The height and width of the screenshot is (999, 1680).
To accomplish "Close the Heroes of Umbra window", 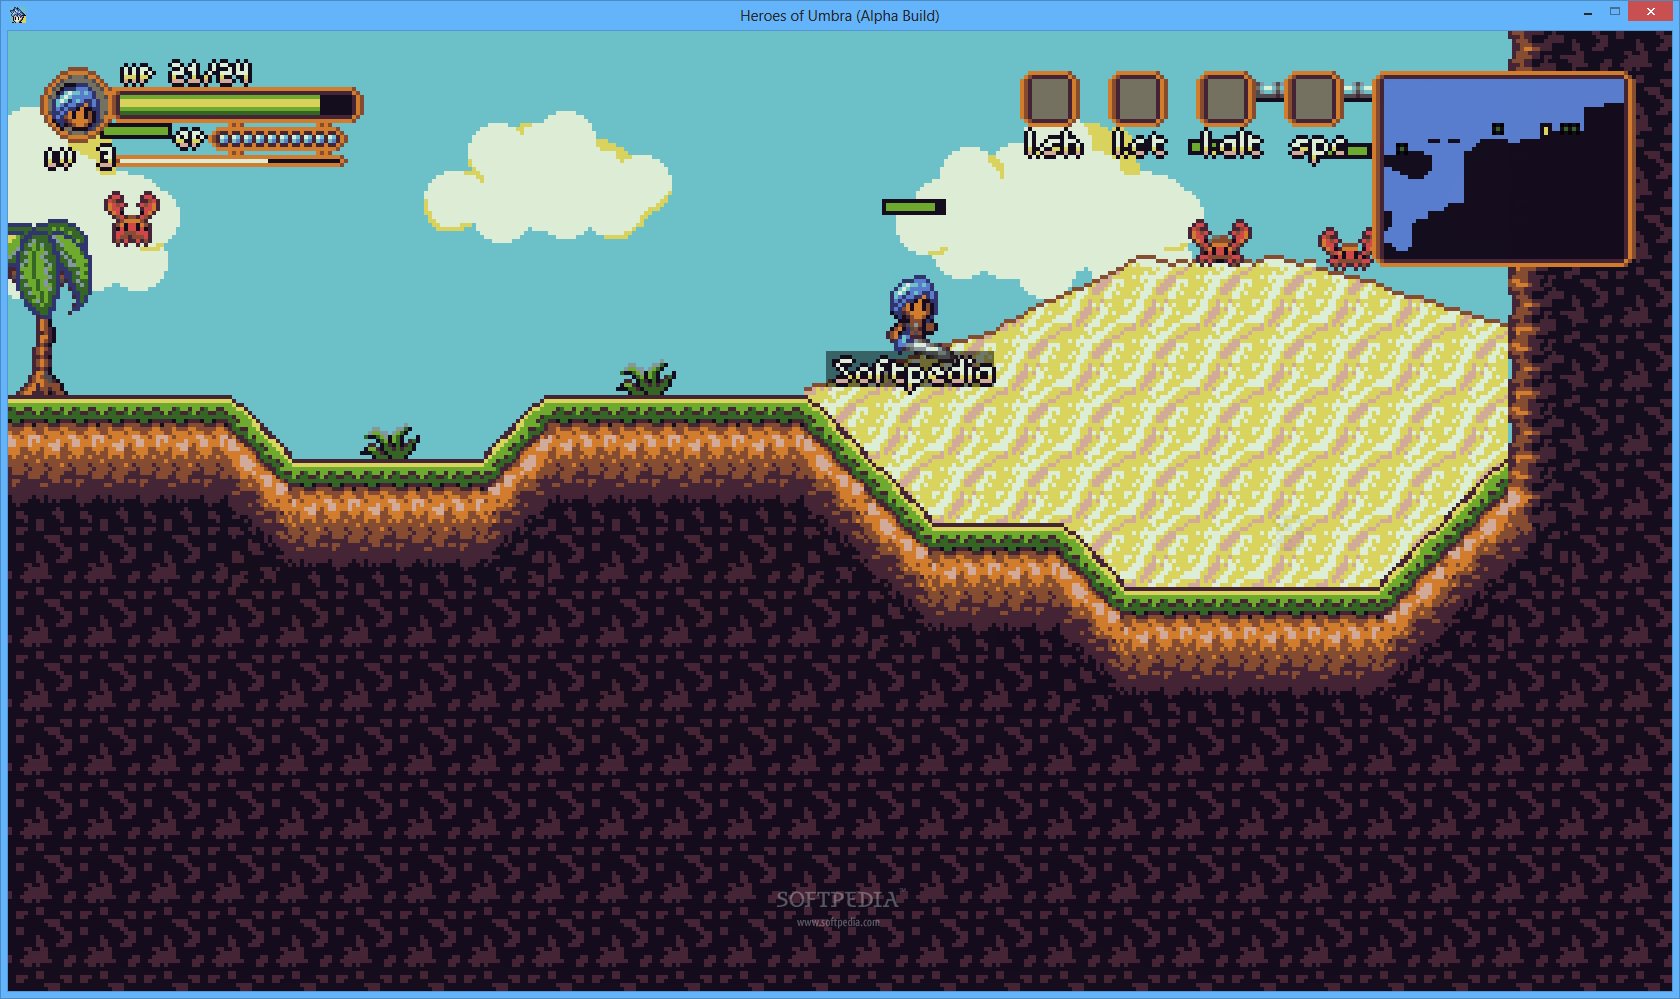I will click(x=1651, y=13).
